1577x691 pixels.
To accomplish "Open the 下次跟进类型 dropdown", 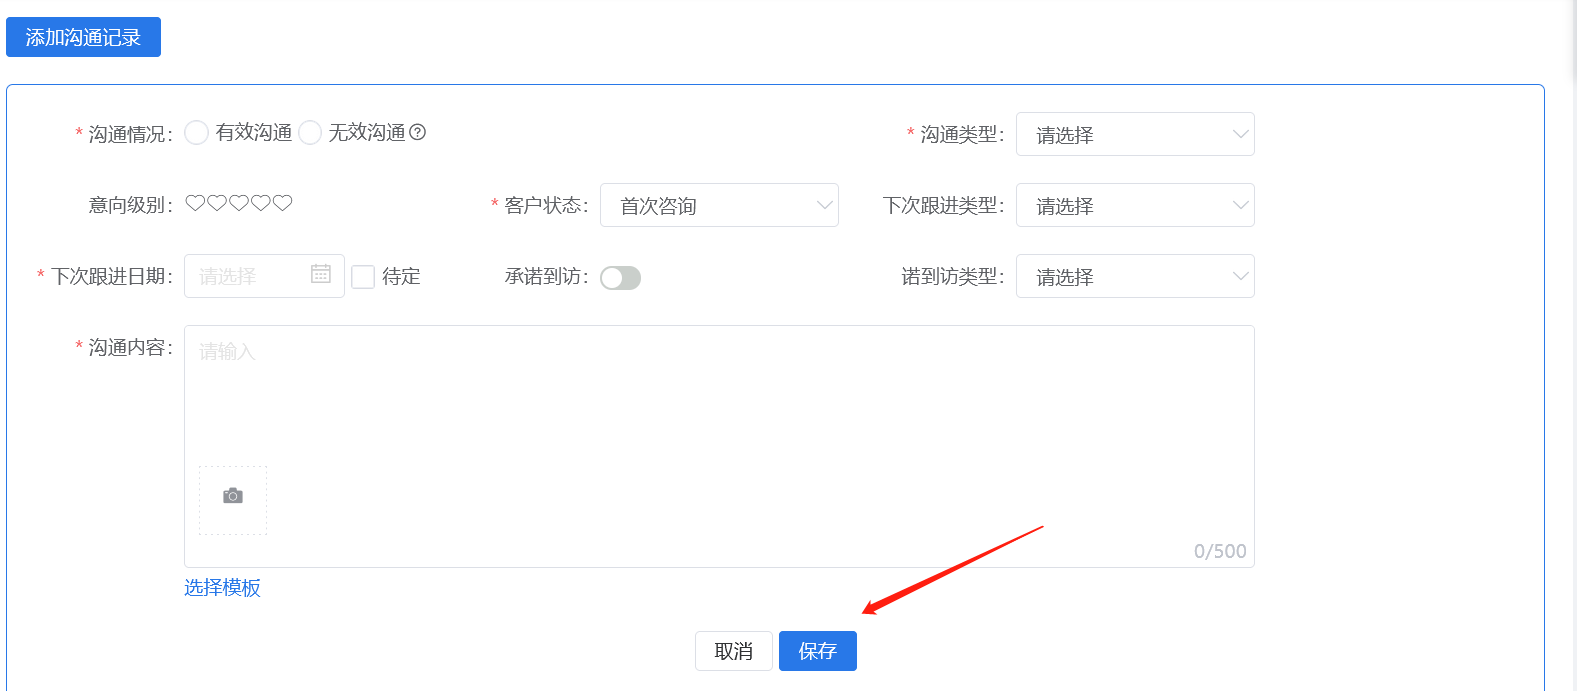I will point(1135,205).
